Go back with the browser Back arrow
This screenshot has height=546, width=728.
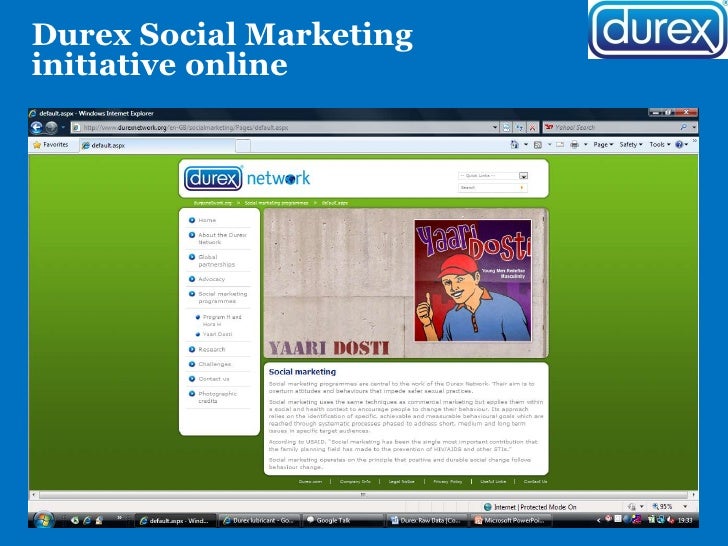click(x=37, y=127)
